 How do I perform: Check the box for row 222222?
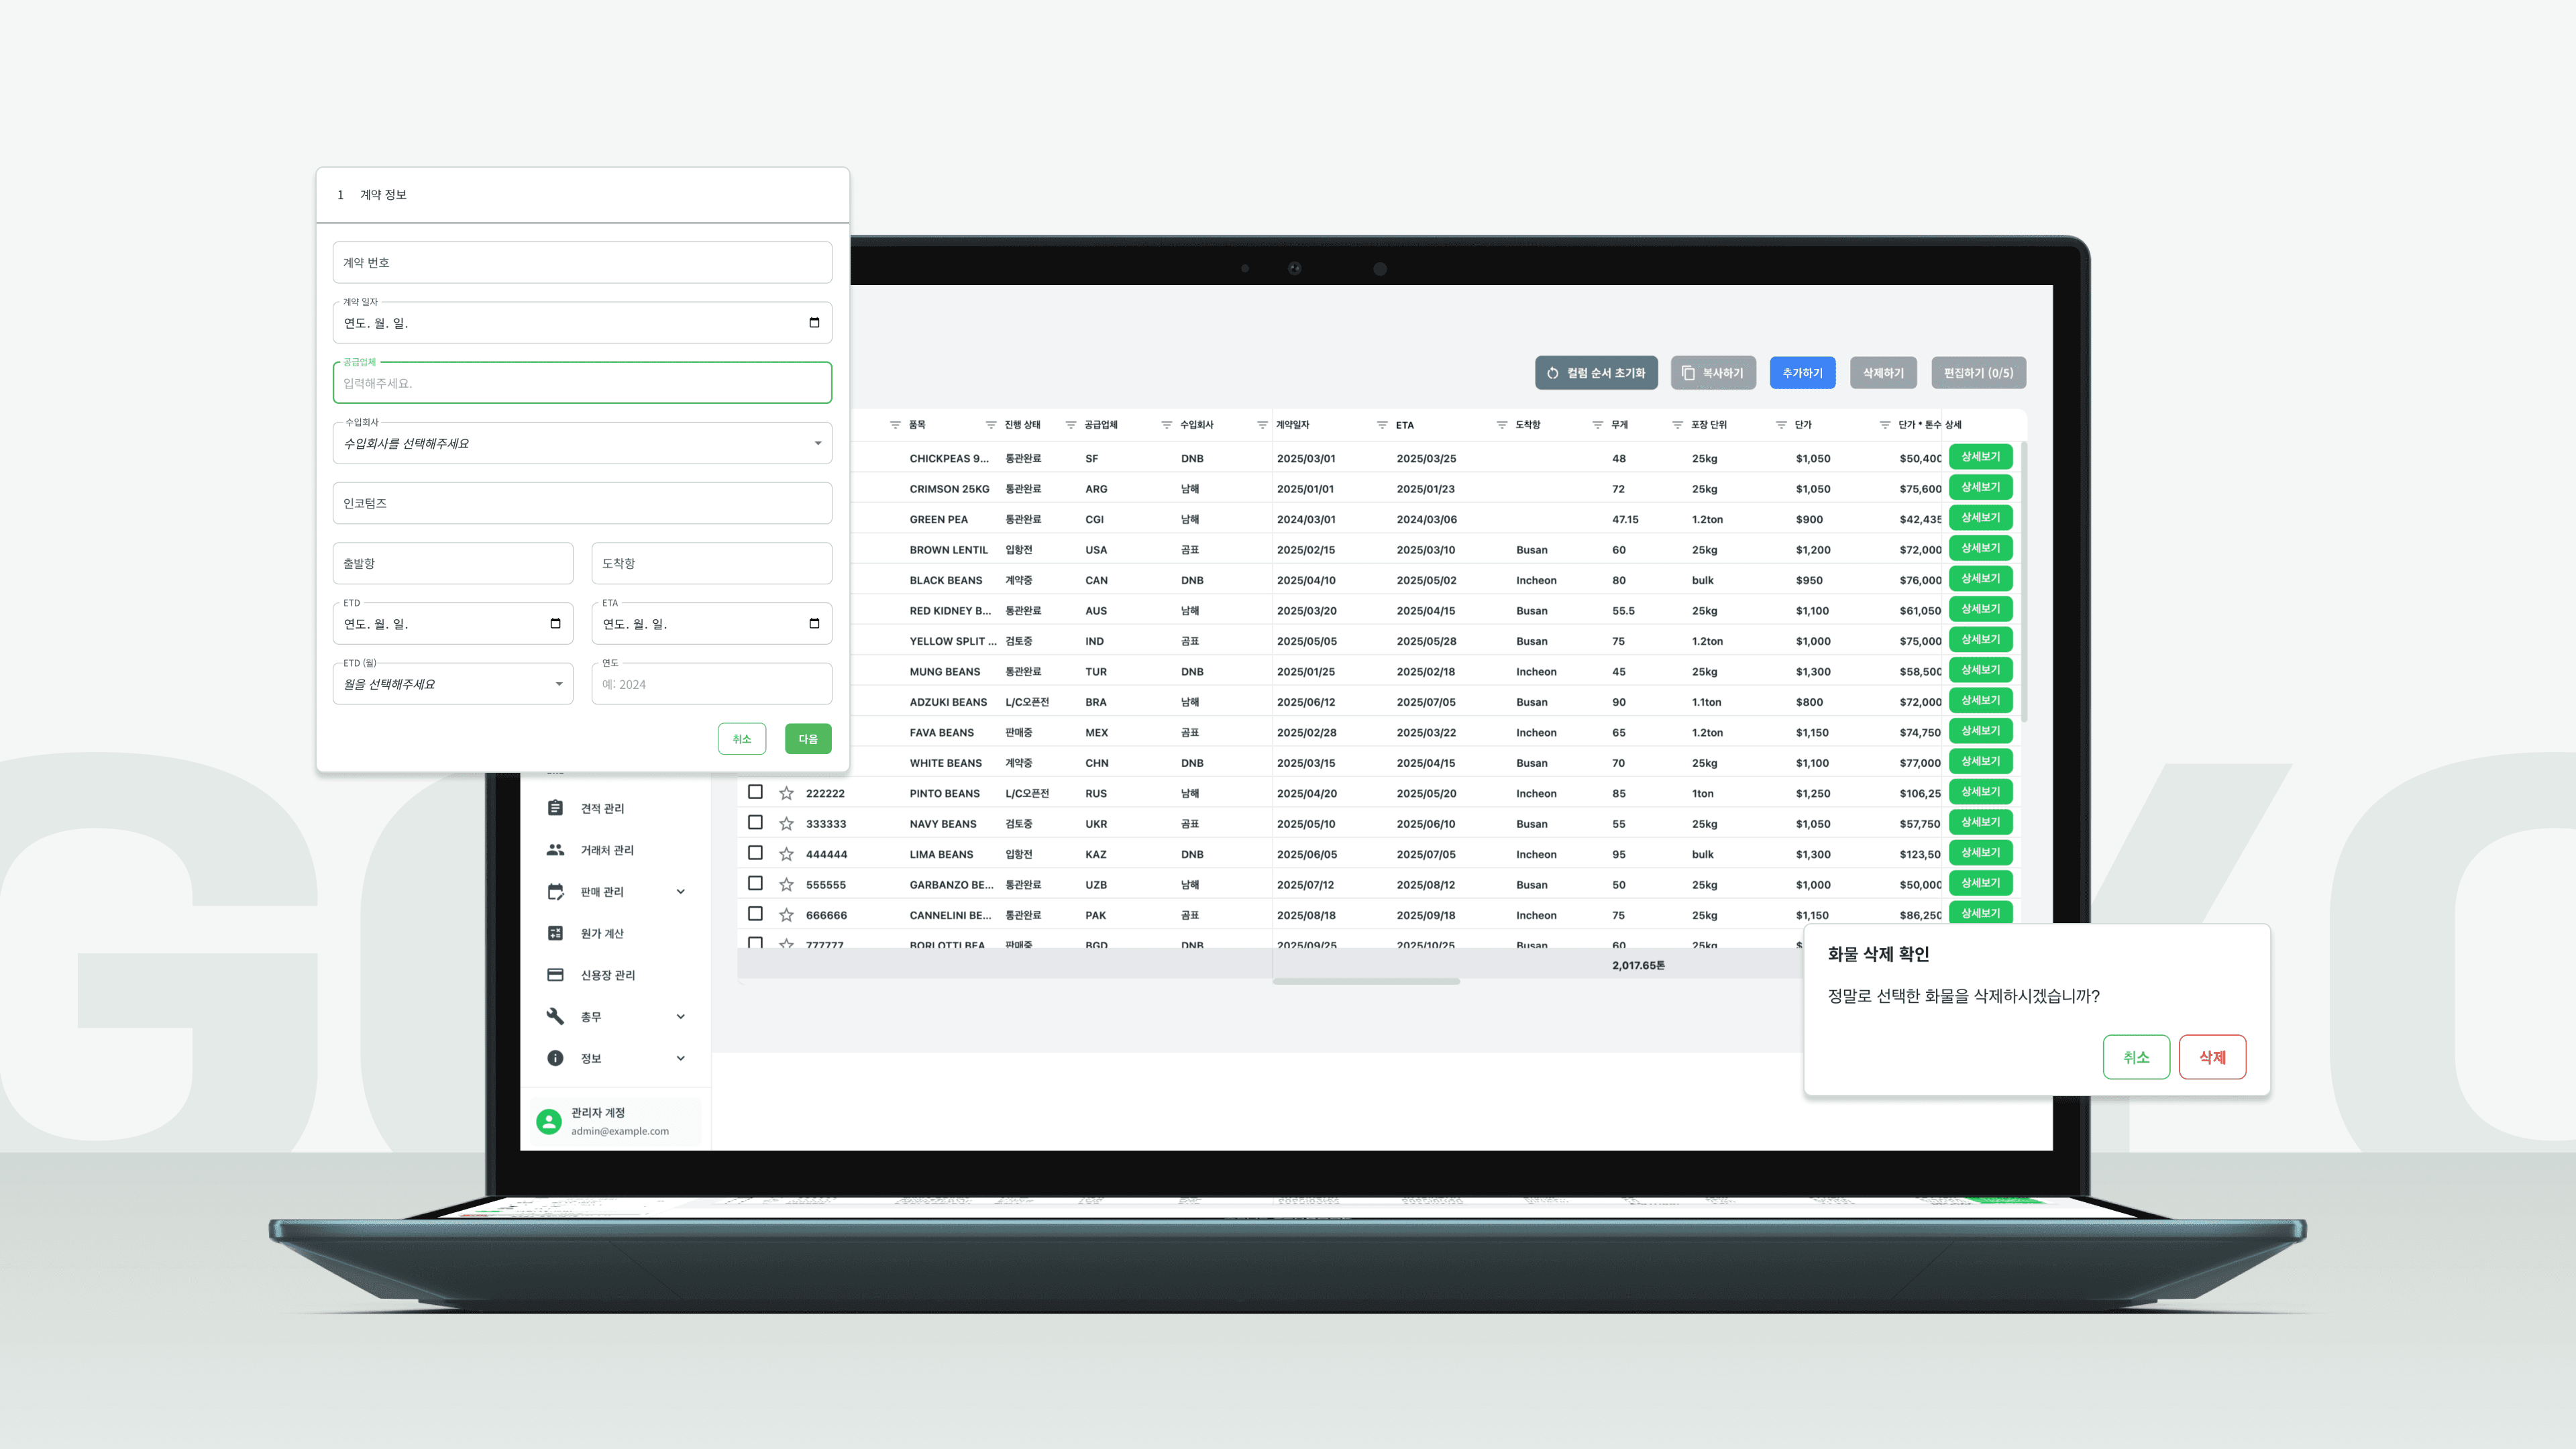tap(755, 792)
